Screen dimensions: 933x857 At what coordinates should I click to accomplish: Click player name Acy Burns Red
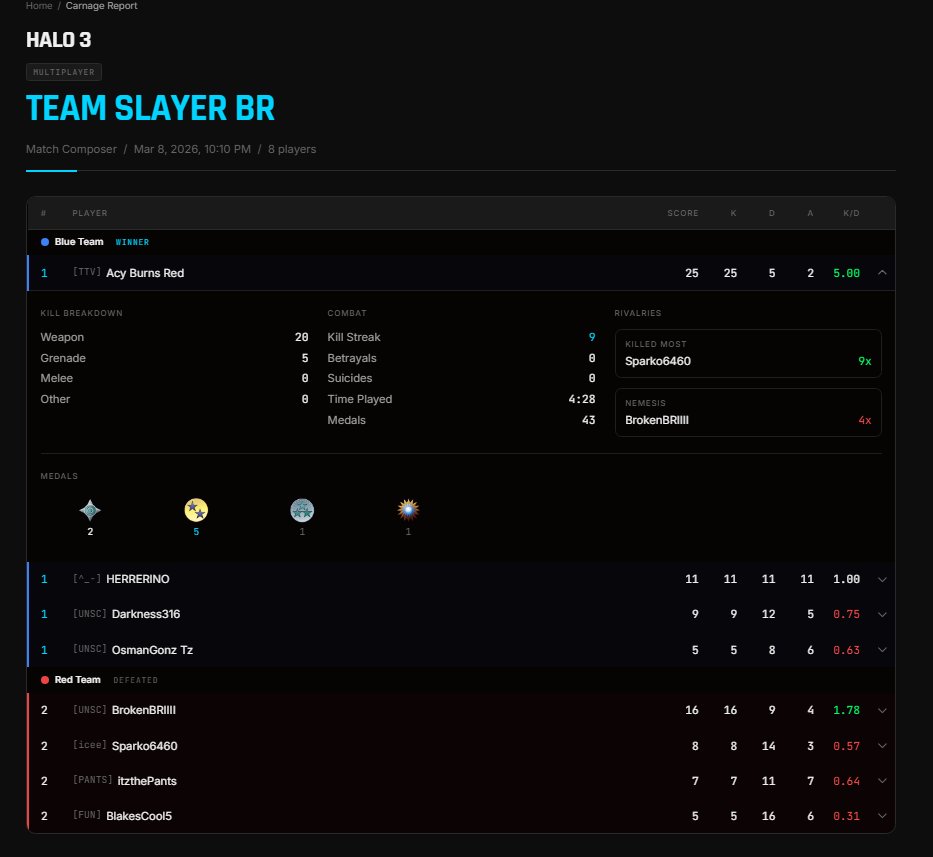point(145,273)
